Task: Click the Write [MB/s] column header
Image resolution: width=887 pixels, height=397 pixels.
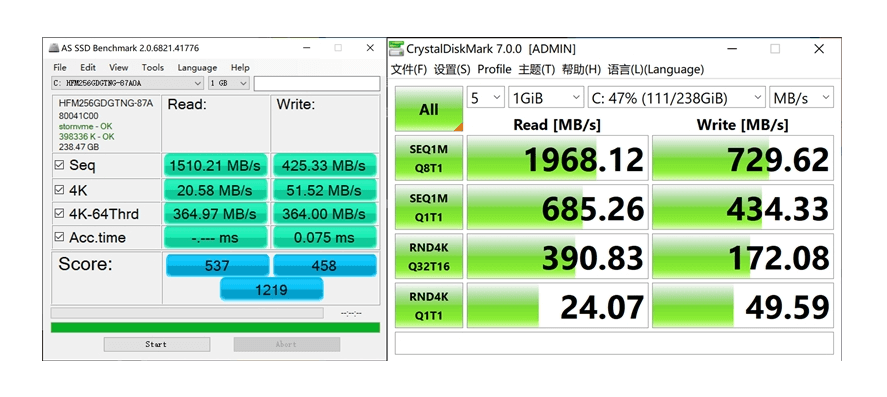Action: (x=742, y=124)
